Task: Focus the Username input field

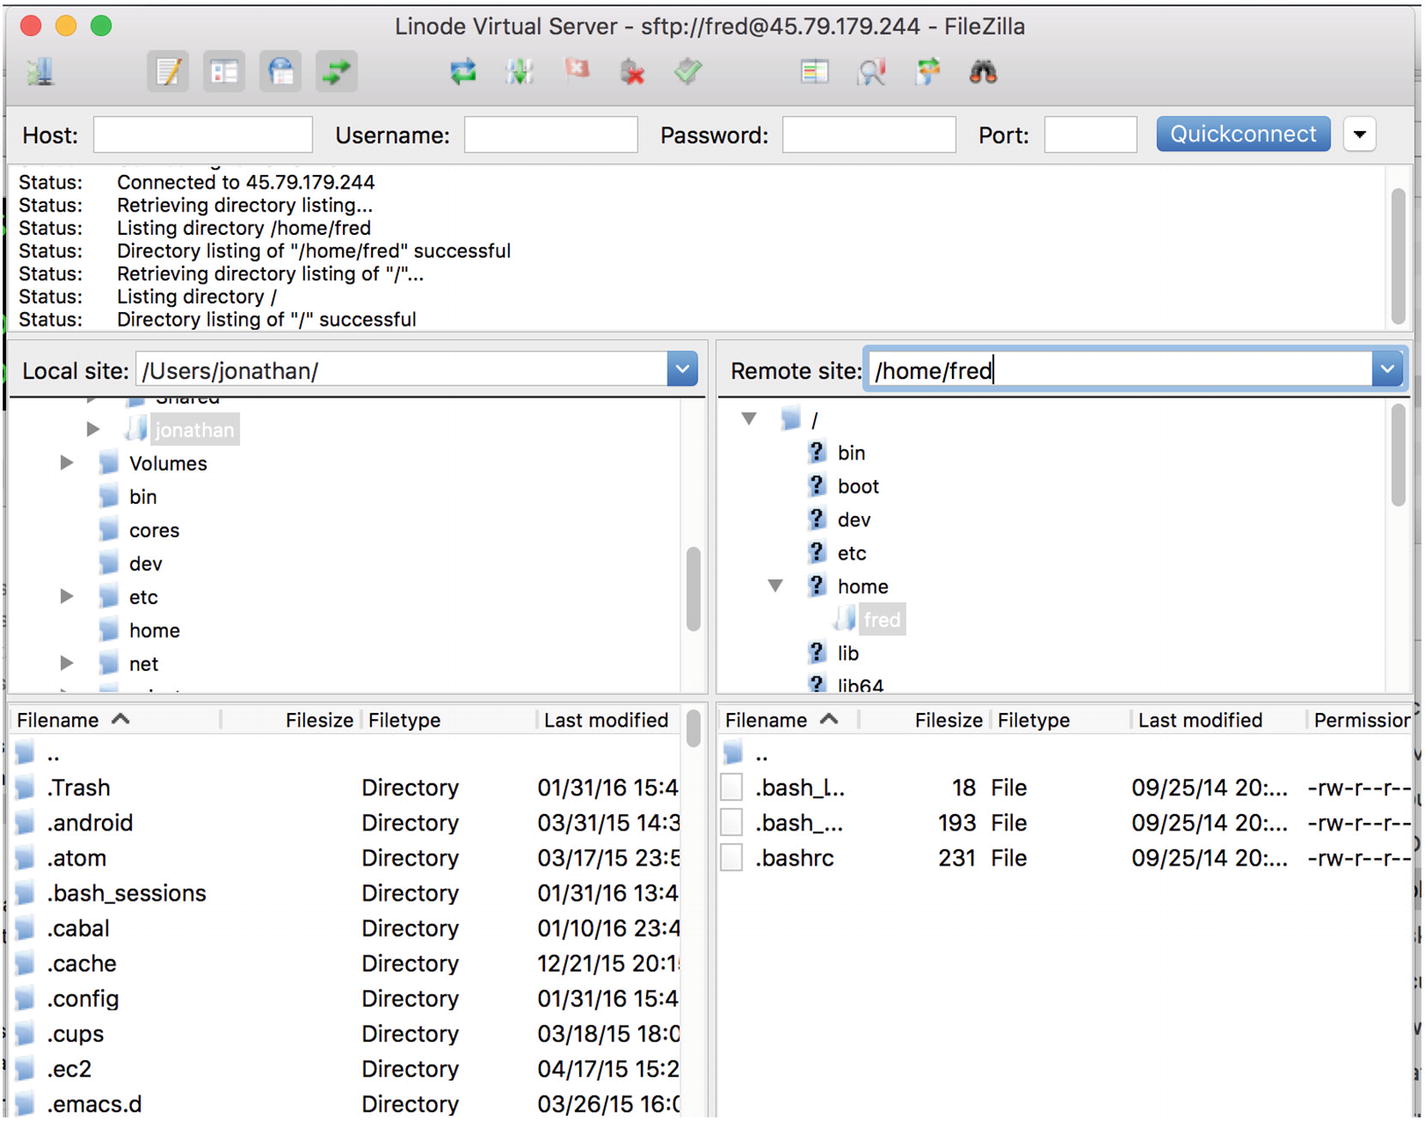Action: (551, 135)
